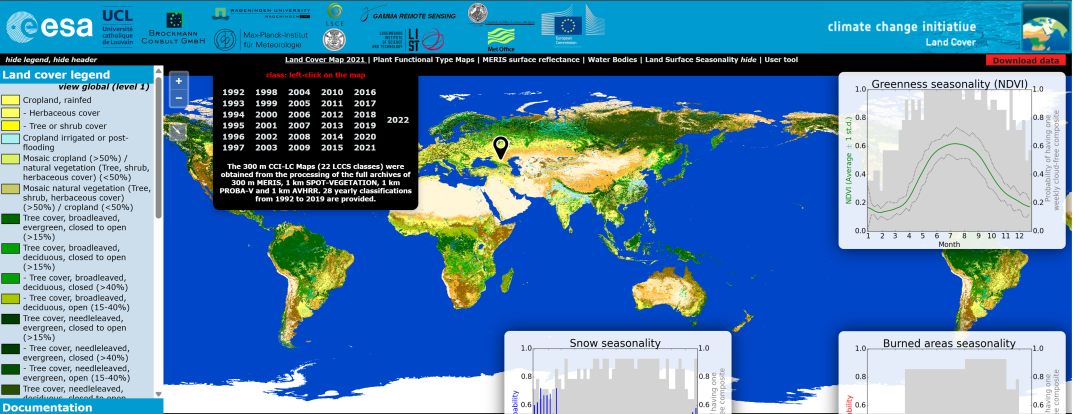Select year 2022 land cover map
The height and width of the screenshot is (414, 1080).
pos(398,120)
